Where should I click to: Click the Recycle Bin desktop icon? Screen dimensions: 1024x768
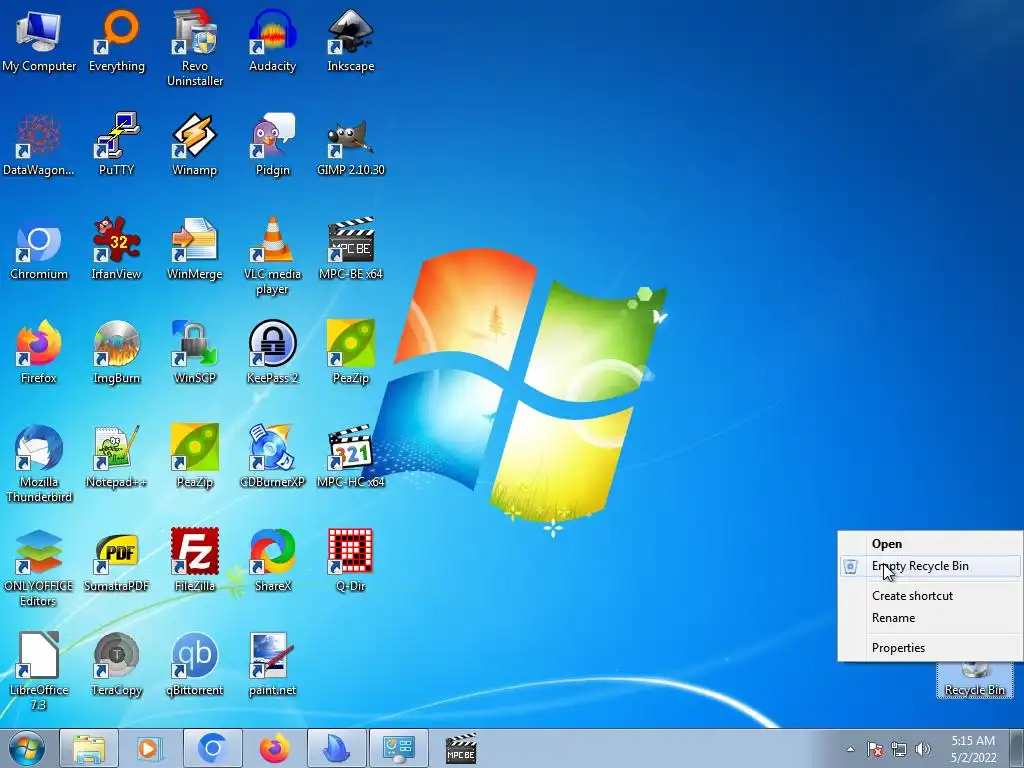974,680
